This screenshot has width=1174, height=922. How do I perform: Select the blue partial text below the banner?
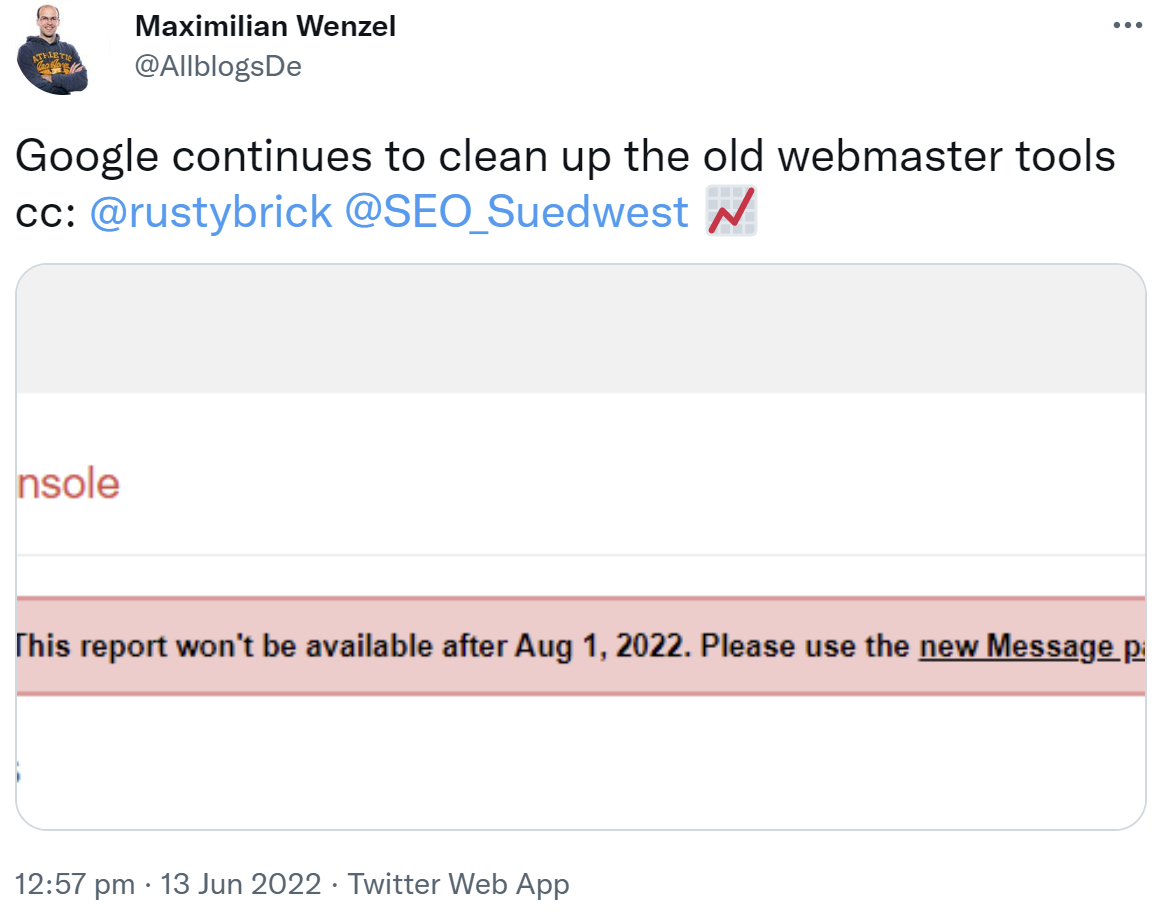(18, 772)
